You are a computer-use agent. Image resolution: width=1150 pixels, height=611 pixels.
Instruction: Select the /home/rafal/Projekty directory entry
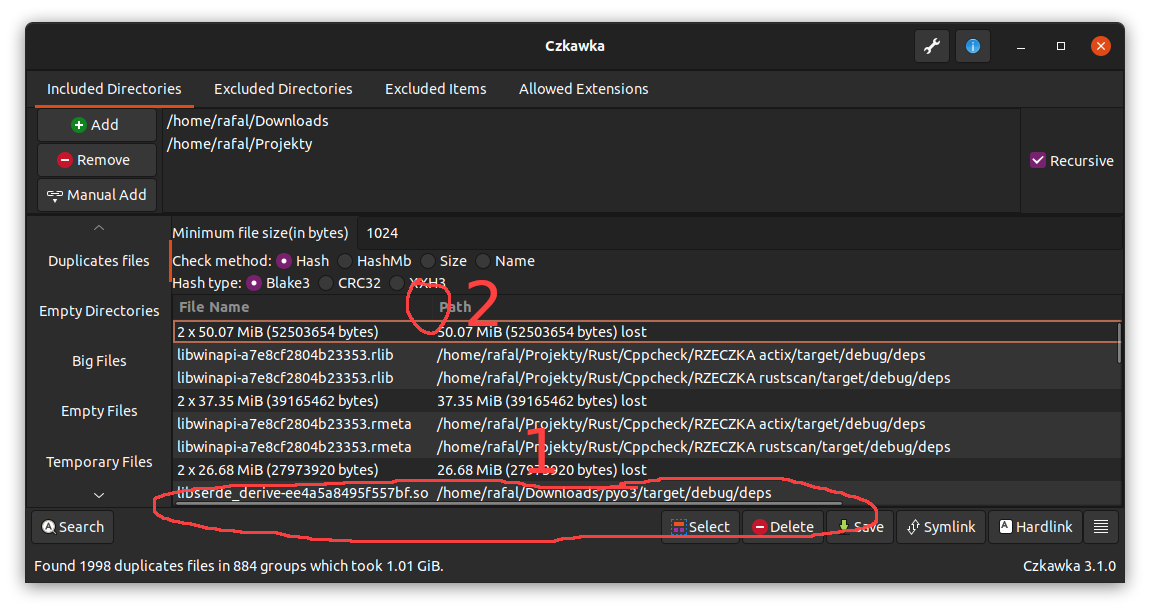click(x=240, y=144)
